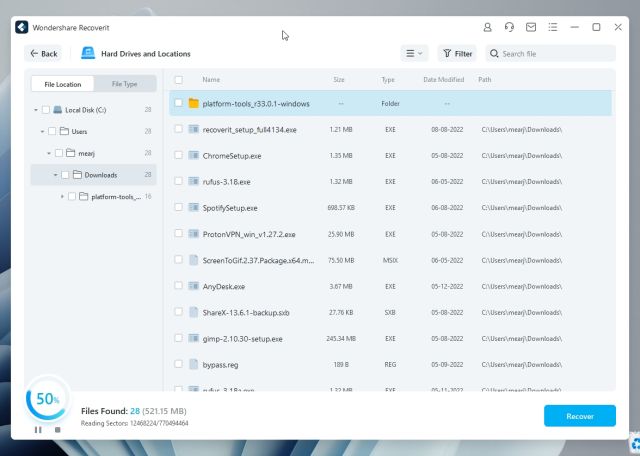
Task: Open the view mode dropdown
Action: pyautogui.click(x=414, y=53)
